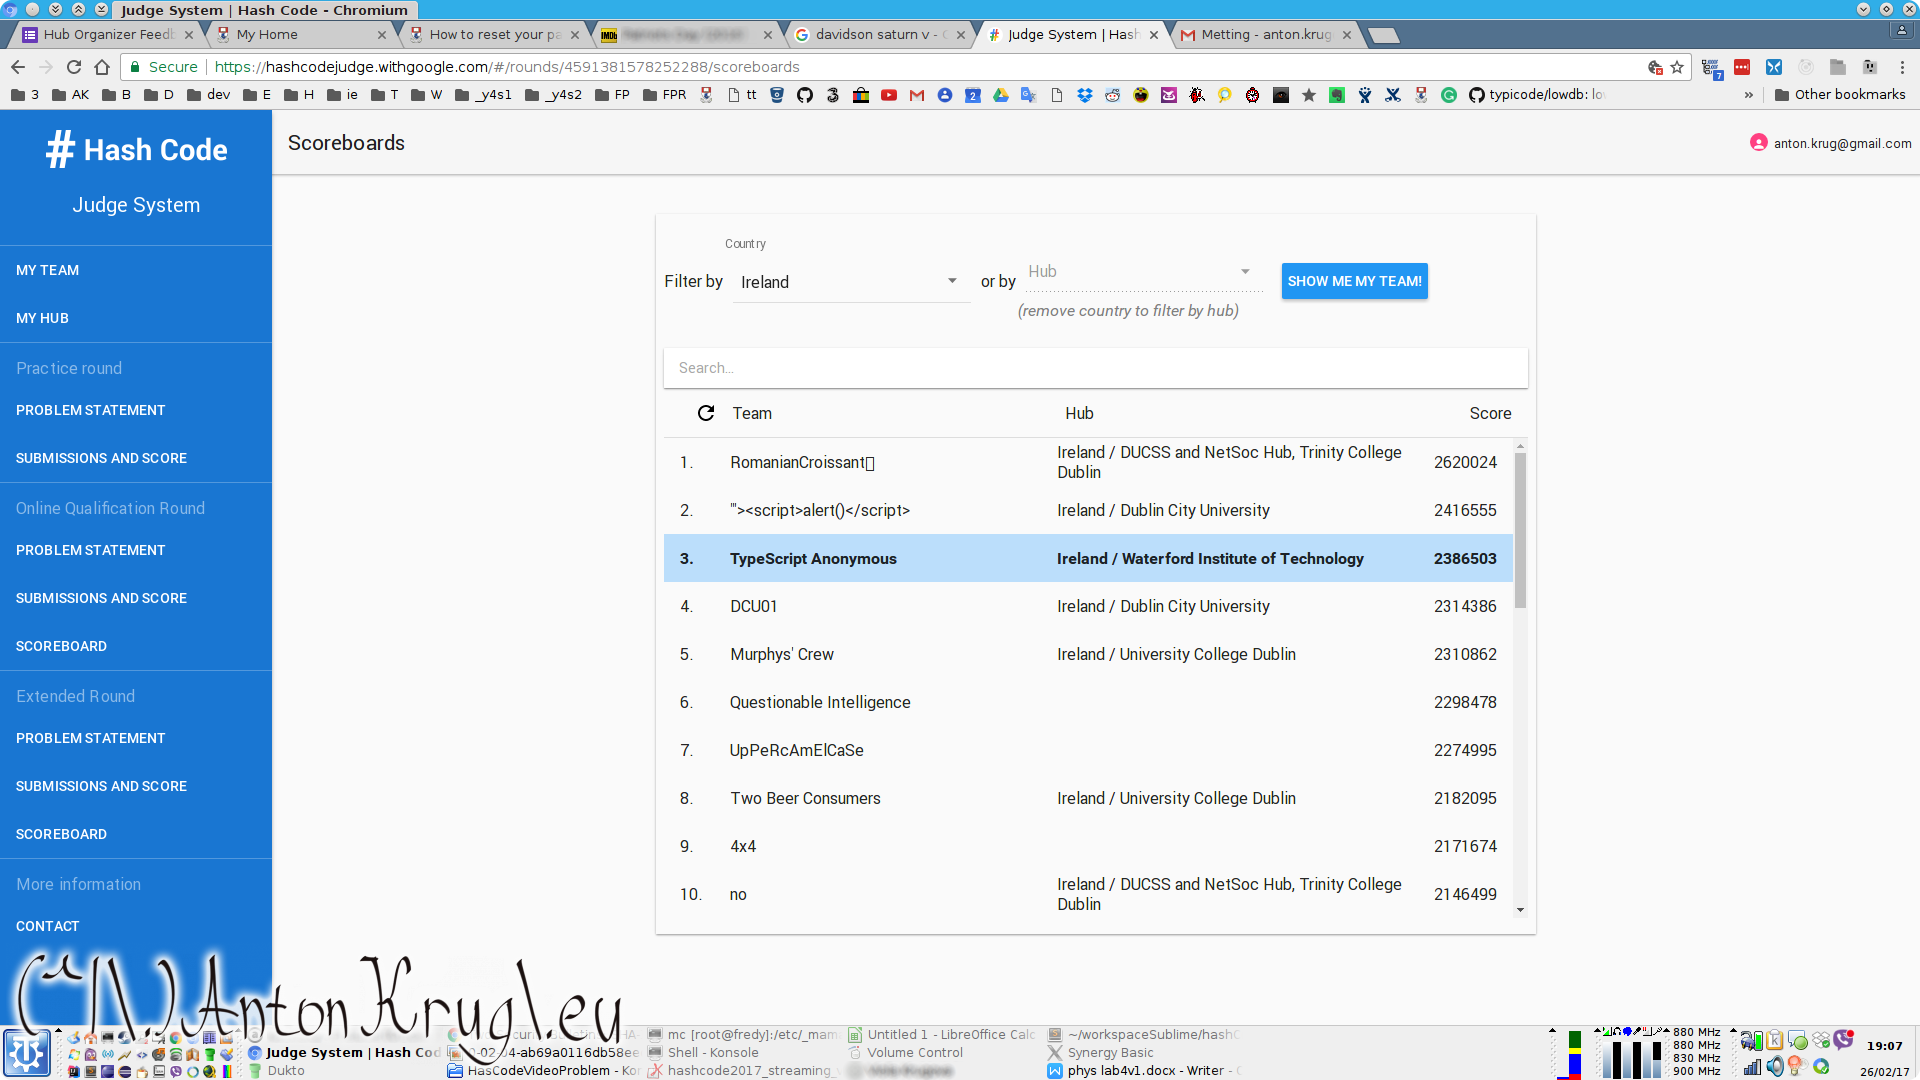The height and width of the screenshot is (1080, 1920).
Task: Open the Dropbox bookmark icon
Action: point(1085,95)
